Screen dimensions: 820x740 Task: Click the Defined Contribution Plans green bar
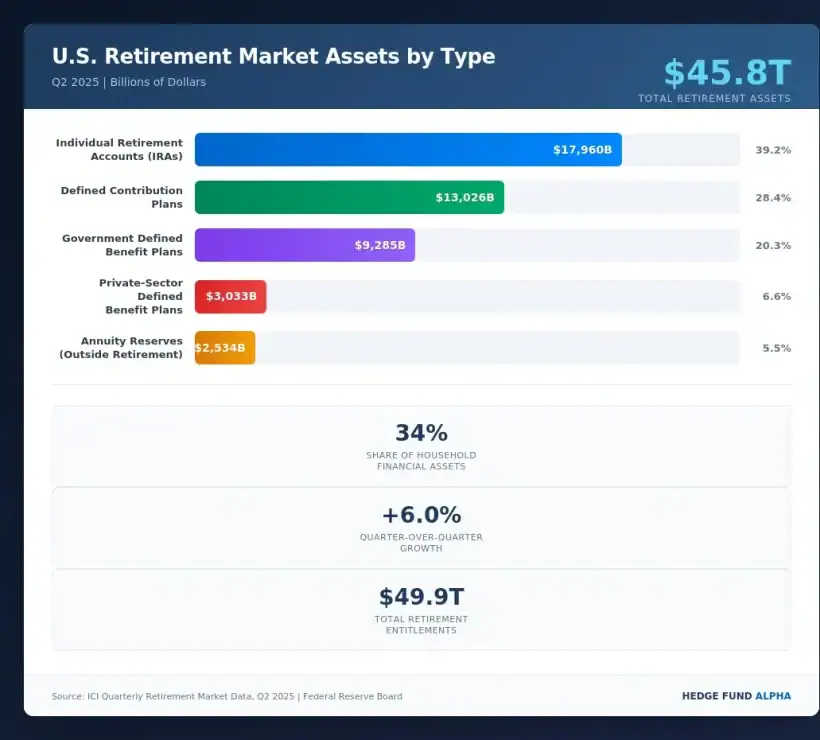350,197
